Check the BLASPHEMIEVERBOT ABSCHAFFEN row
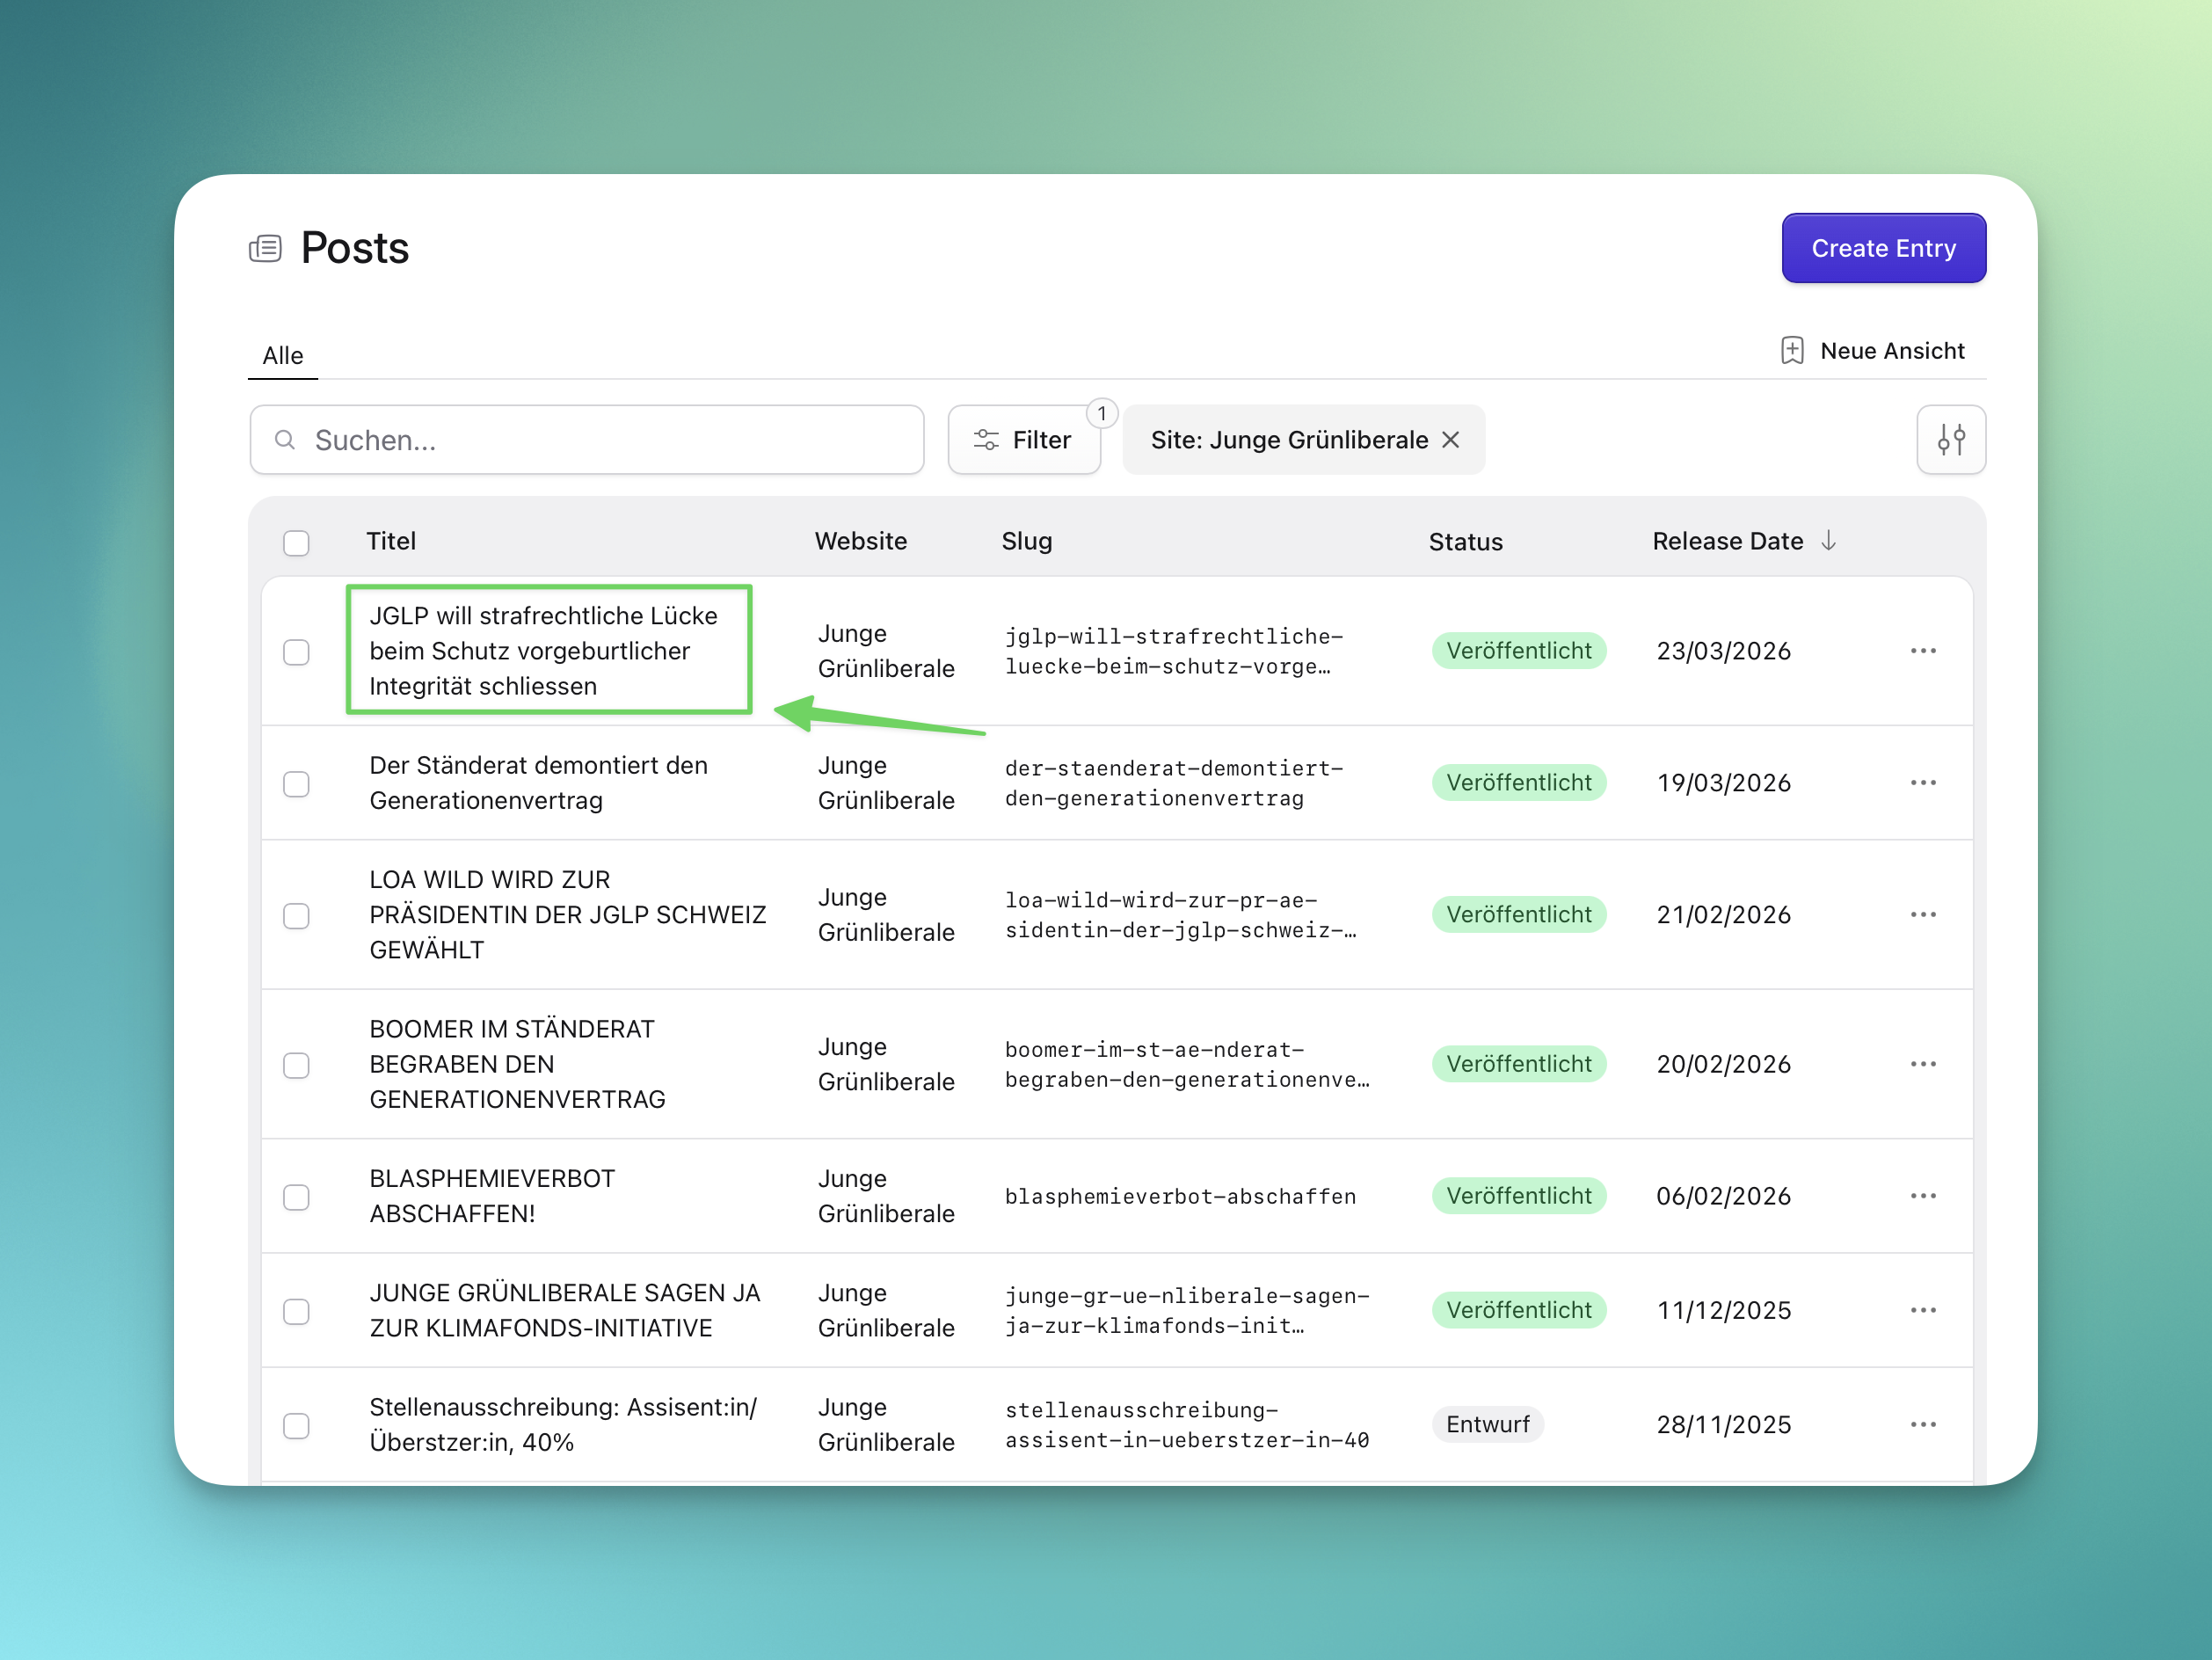Image resolution: width=2212 pixels, height=1660 pixels. (296, 1197)
